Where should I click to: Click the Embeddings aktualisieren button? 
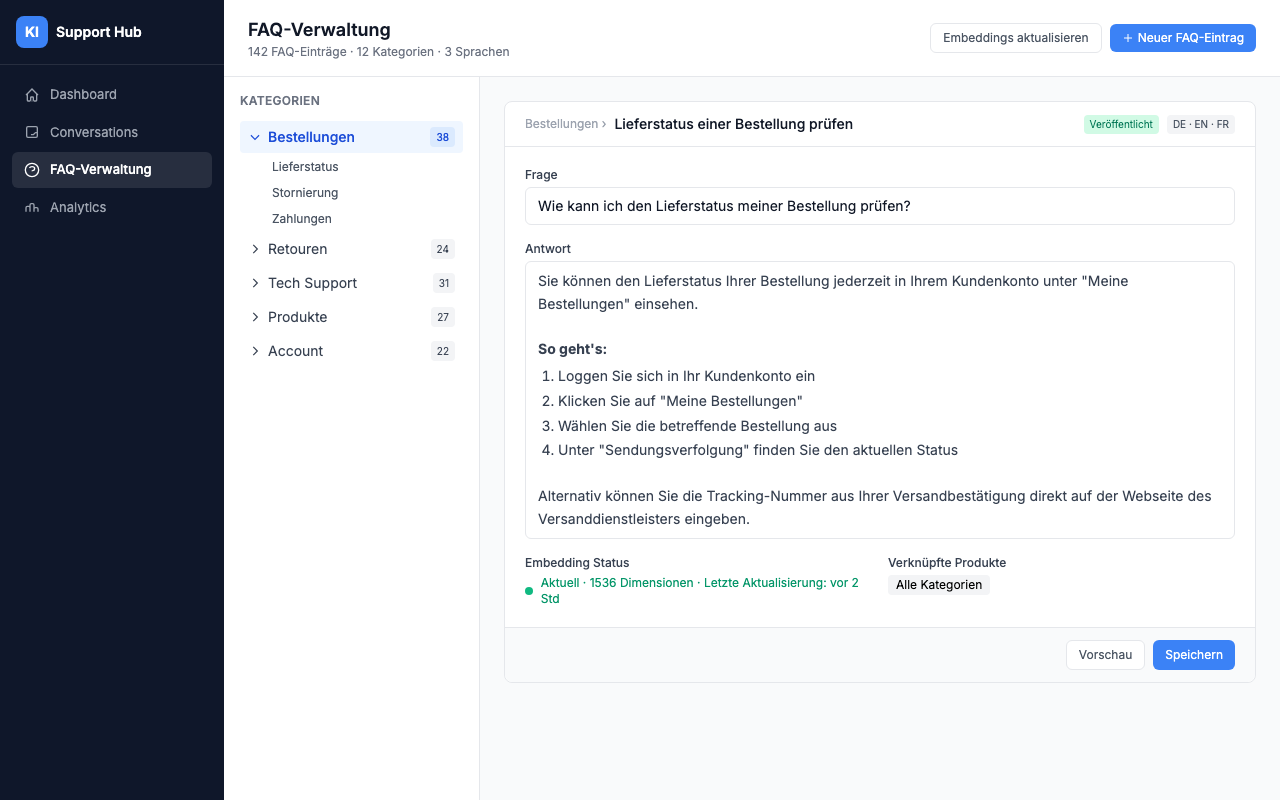[x=1015, y=37]
